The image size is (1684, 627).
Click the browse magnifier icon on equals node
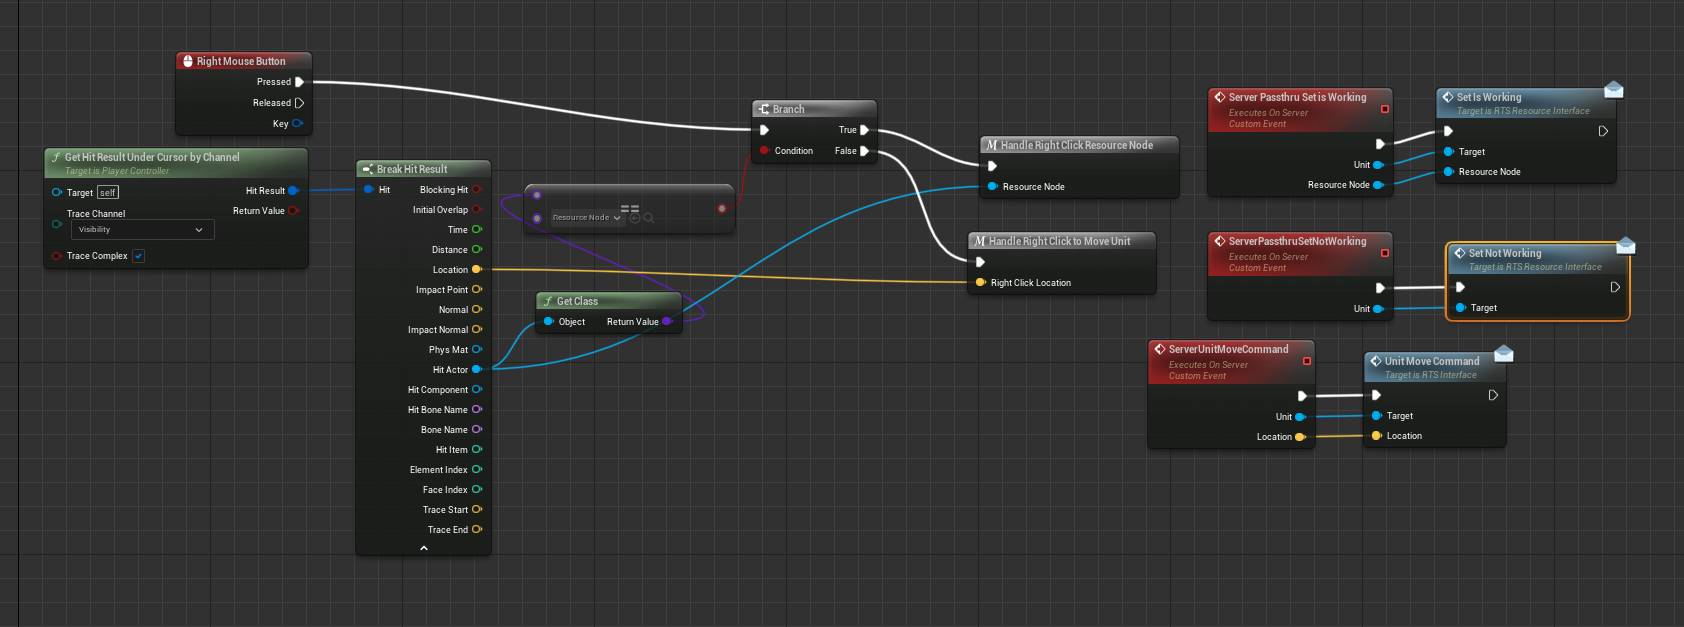(x=649, y=217)
